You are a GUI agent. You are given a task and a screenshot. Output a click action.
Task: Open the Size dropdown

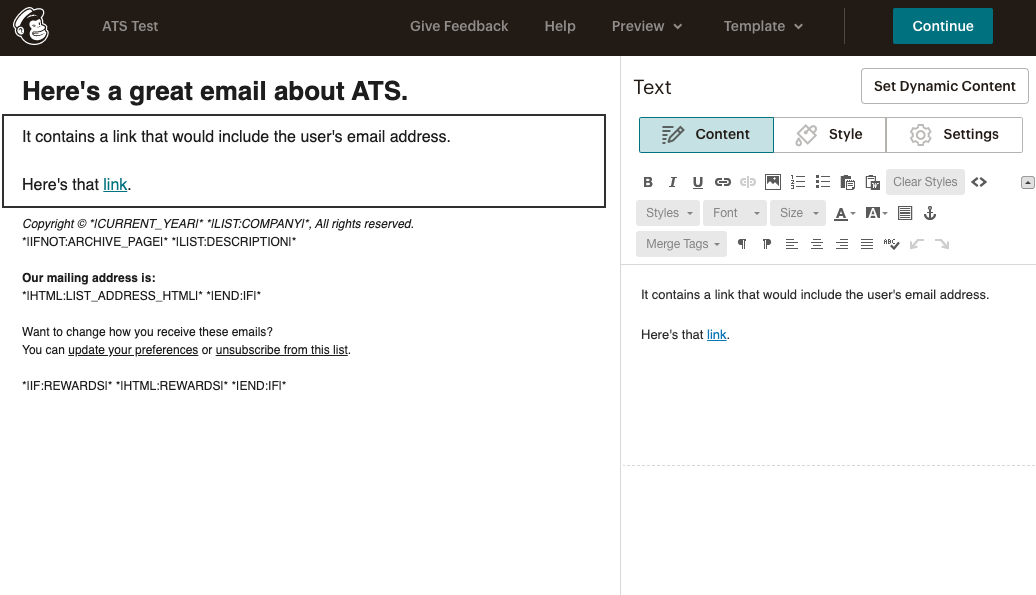point(798,213)
